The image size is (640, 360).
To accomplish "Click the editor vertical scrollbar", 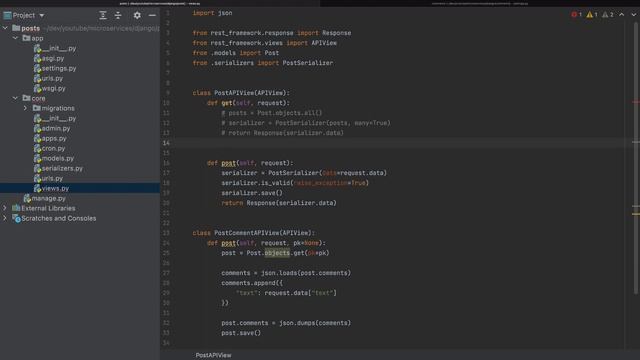I will 636,157.
